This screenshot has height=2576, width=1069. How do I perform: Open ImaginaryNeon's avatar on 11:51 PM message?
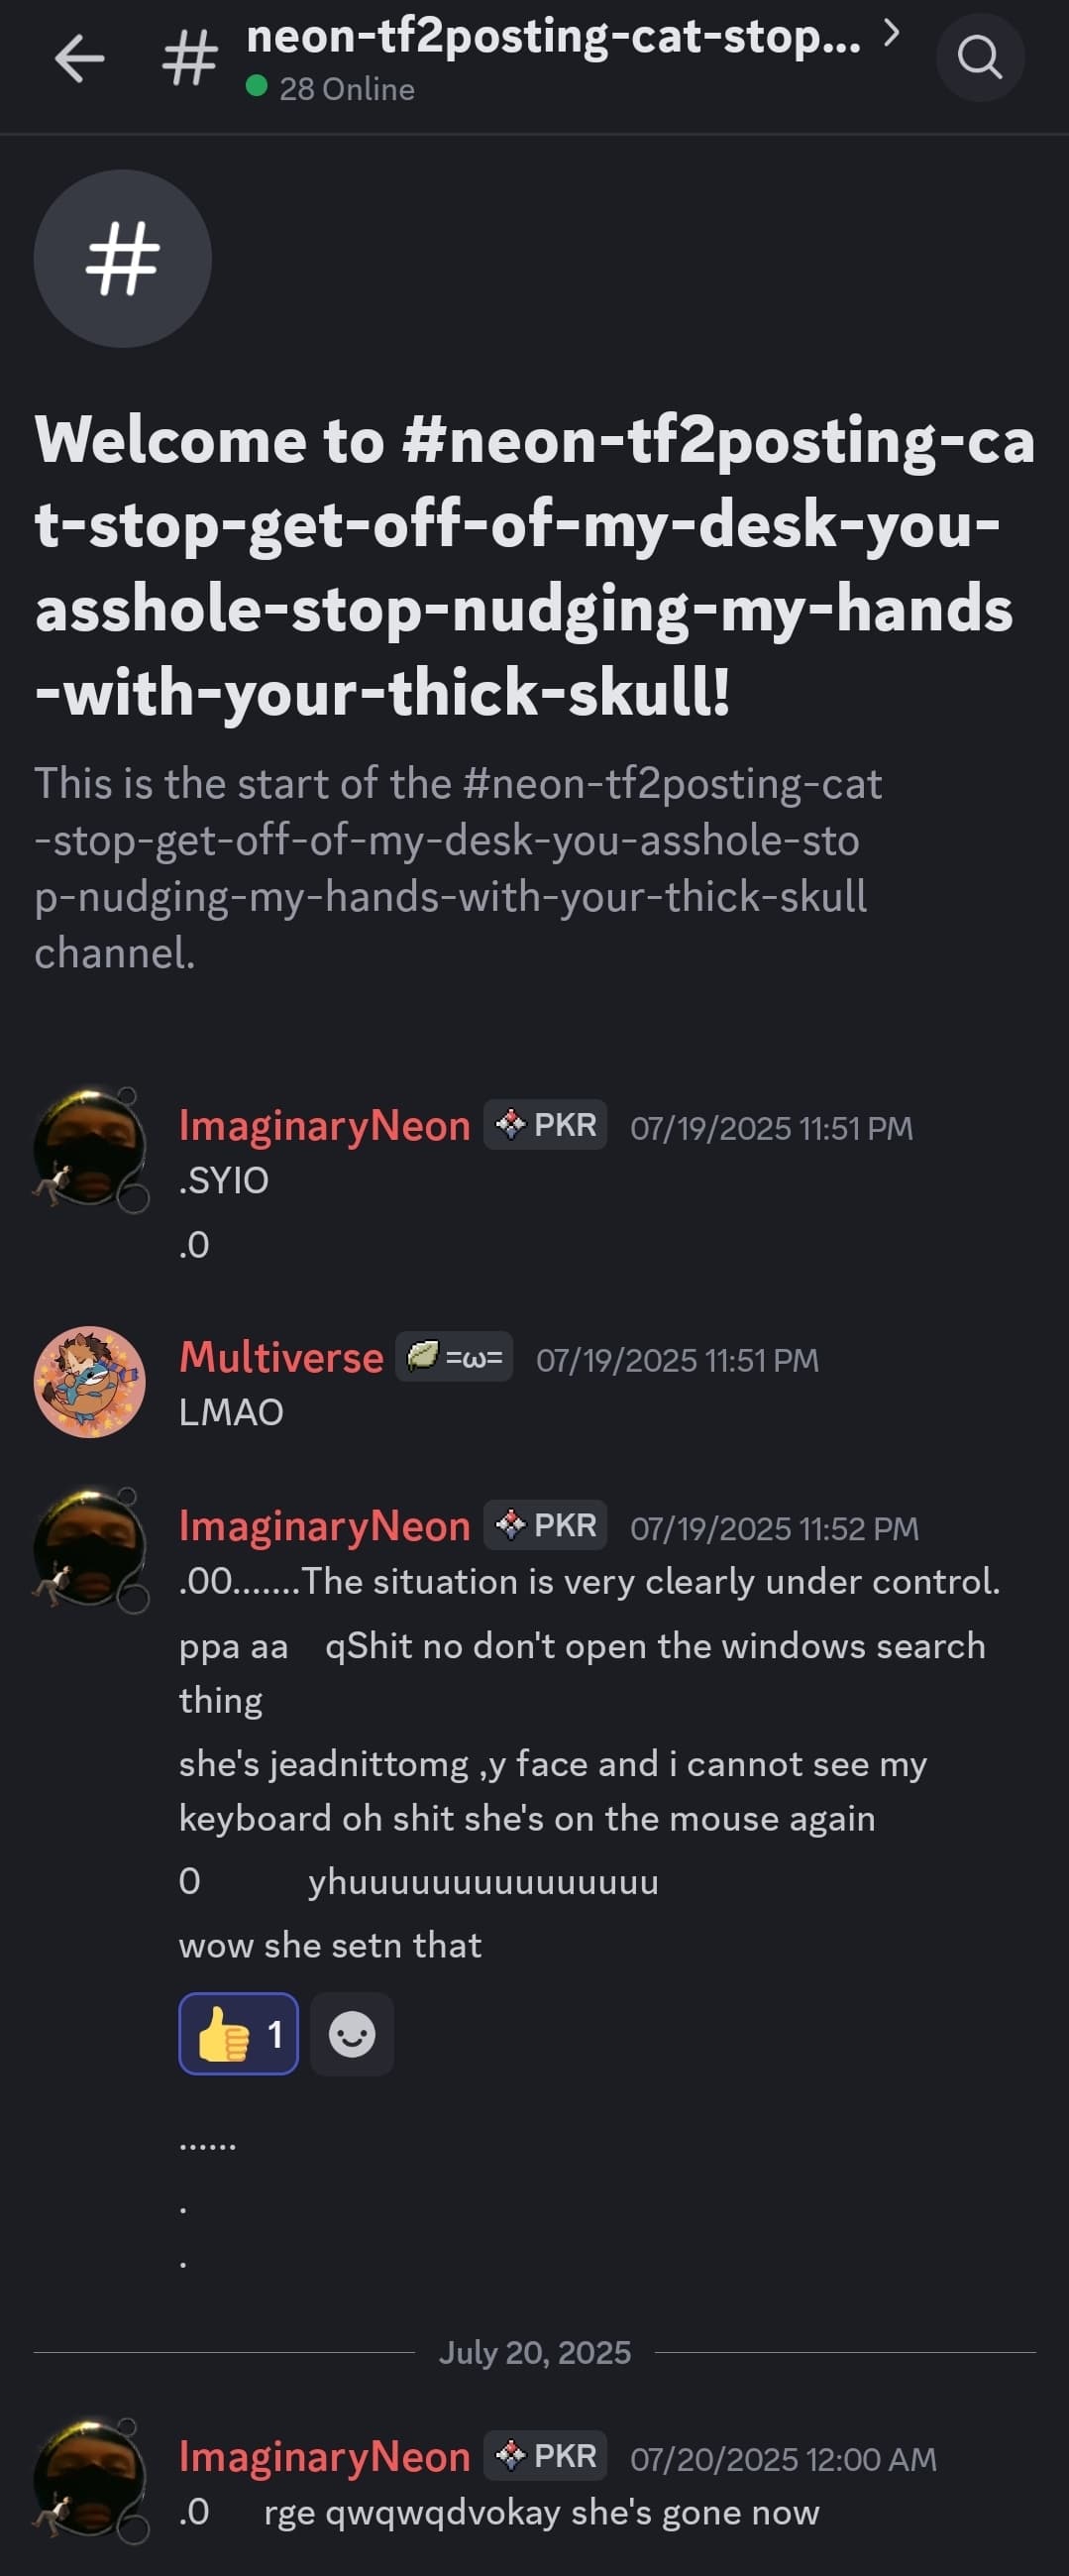pos(90,1149)
